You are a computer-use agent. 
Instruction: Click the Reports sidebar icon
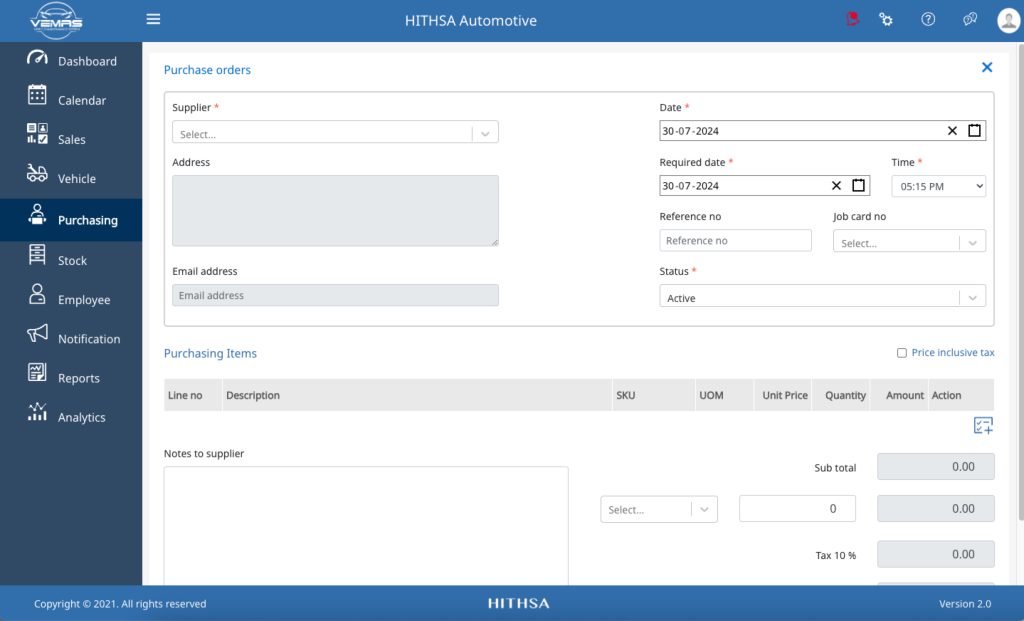point(37,372)
